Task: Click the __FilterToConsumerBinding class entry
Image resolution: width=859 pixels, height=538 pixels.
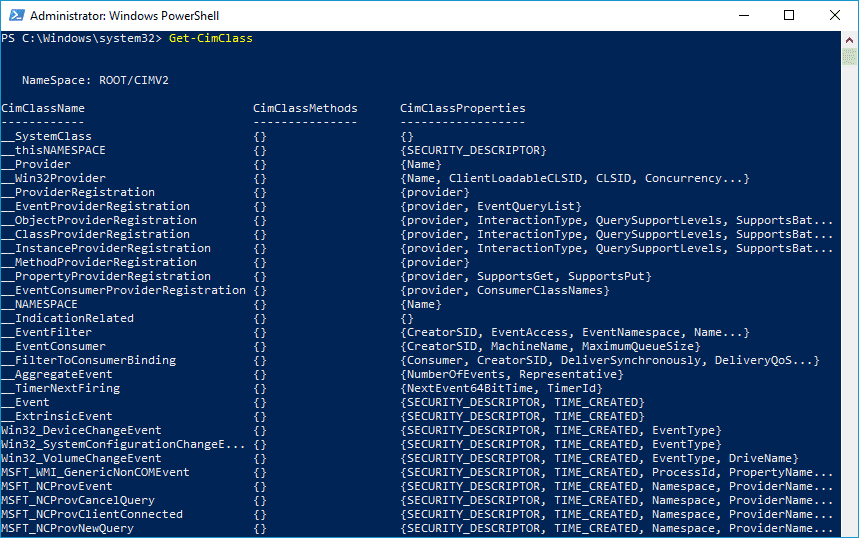Action: 89,360
